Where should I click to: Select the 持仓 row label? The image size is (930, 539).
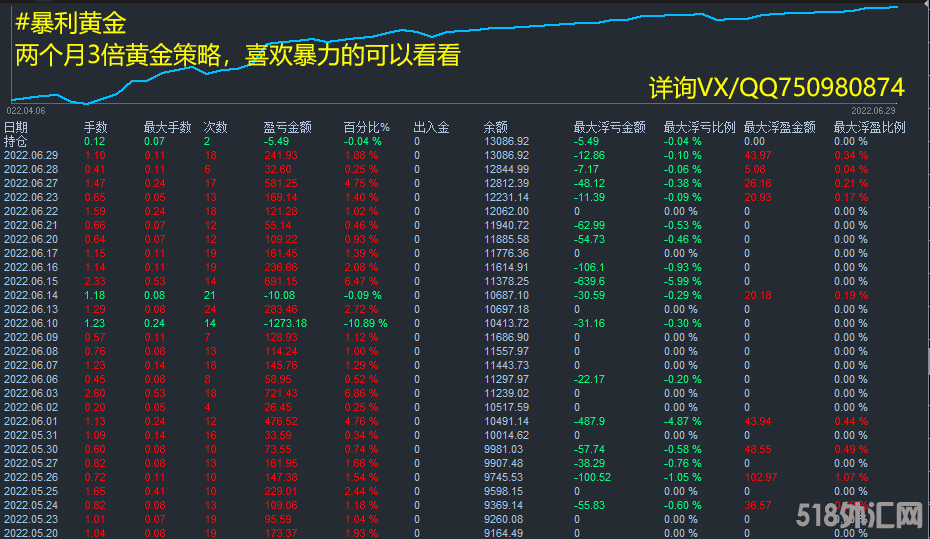(x=16, y=141)
